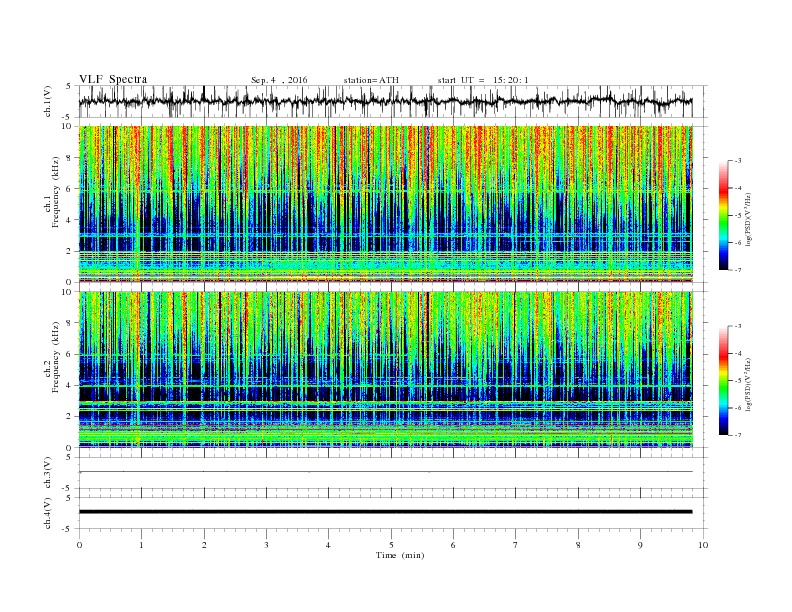Click the ch.2 spectrogram color scale bar
The height and width of the screenshot is (612, 792).
724,380
